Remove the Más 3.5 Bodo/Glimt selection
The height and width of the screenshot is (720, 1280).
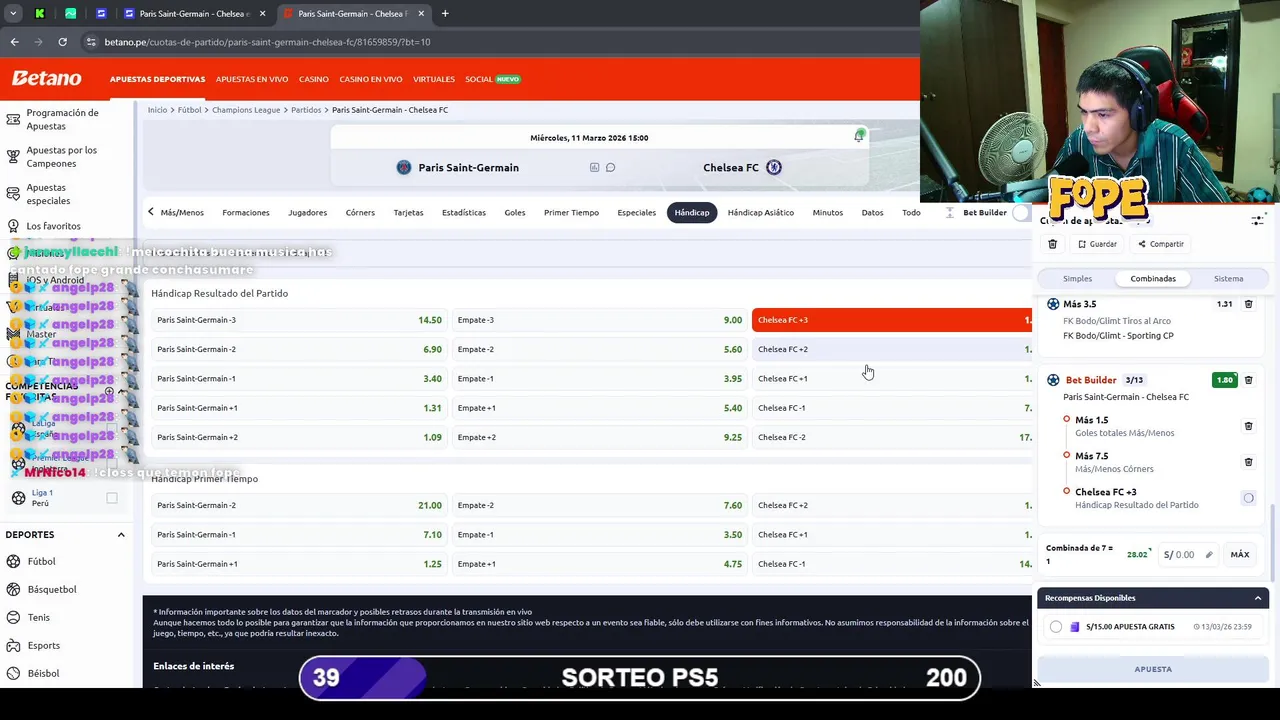point(1248,304)
